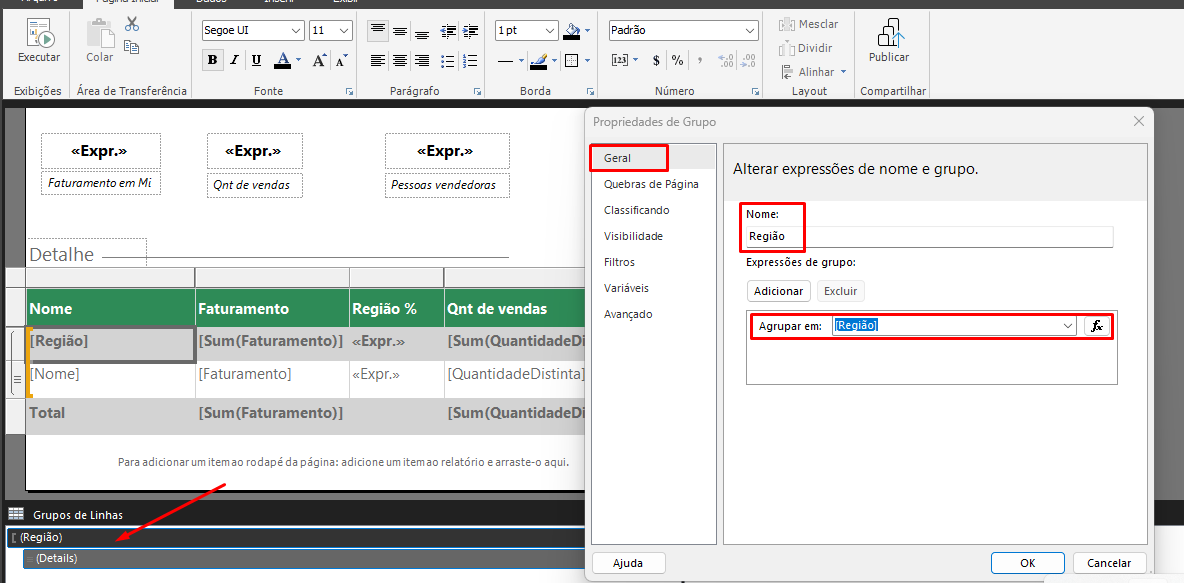Click the increase font size icon

click(x=319, y=61)
